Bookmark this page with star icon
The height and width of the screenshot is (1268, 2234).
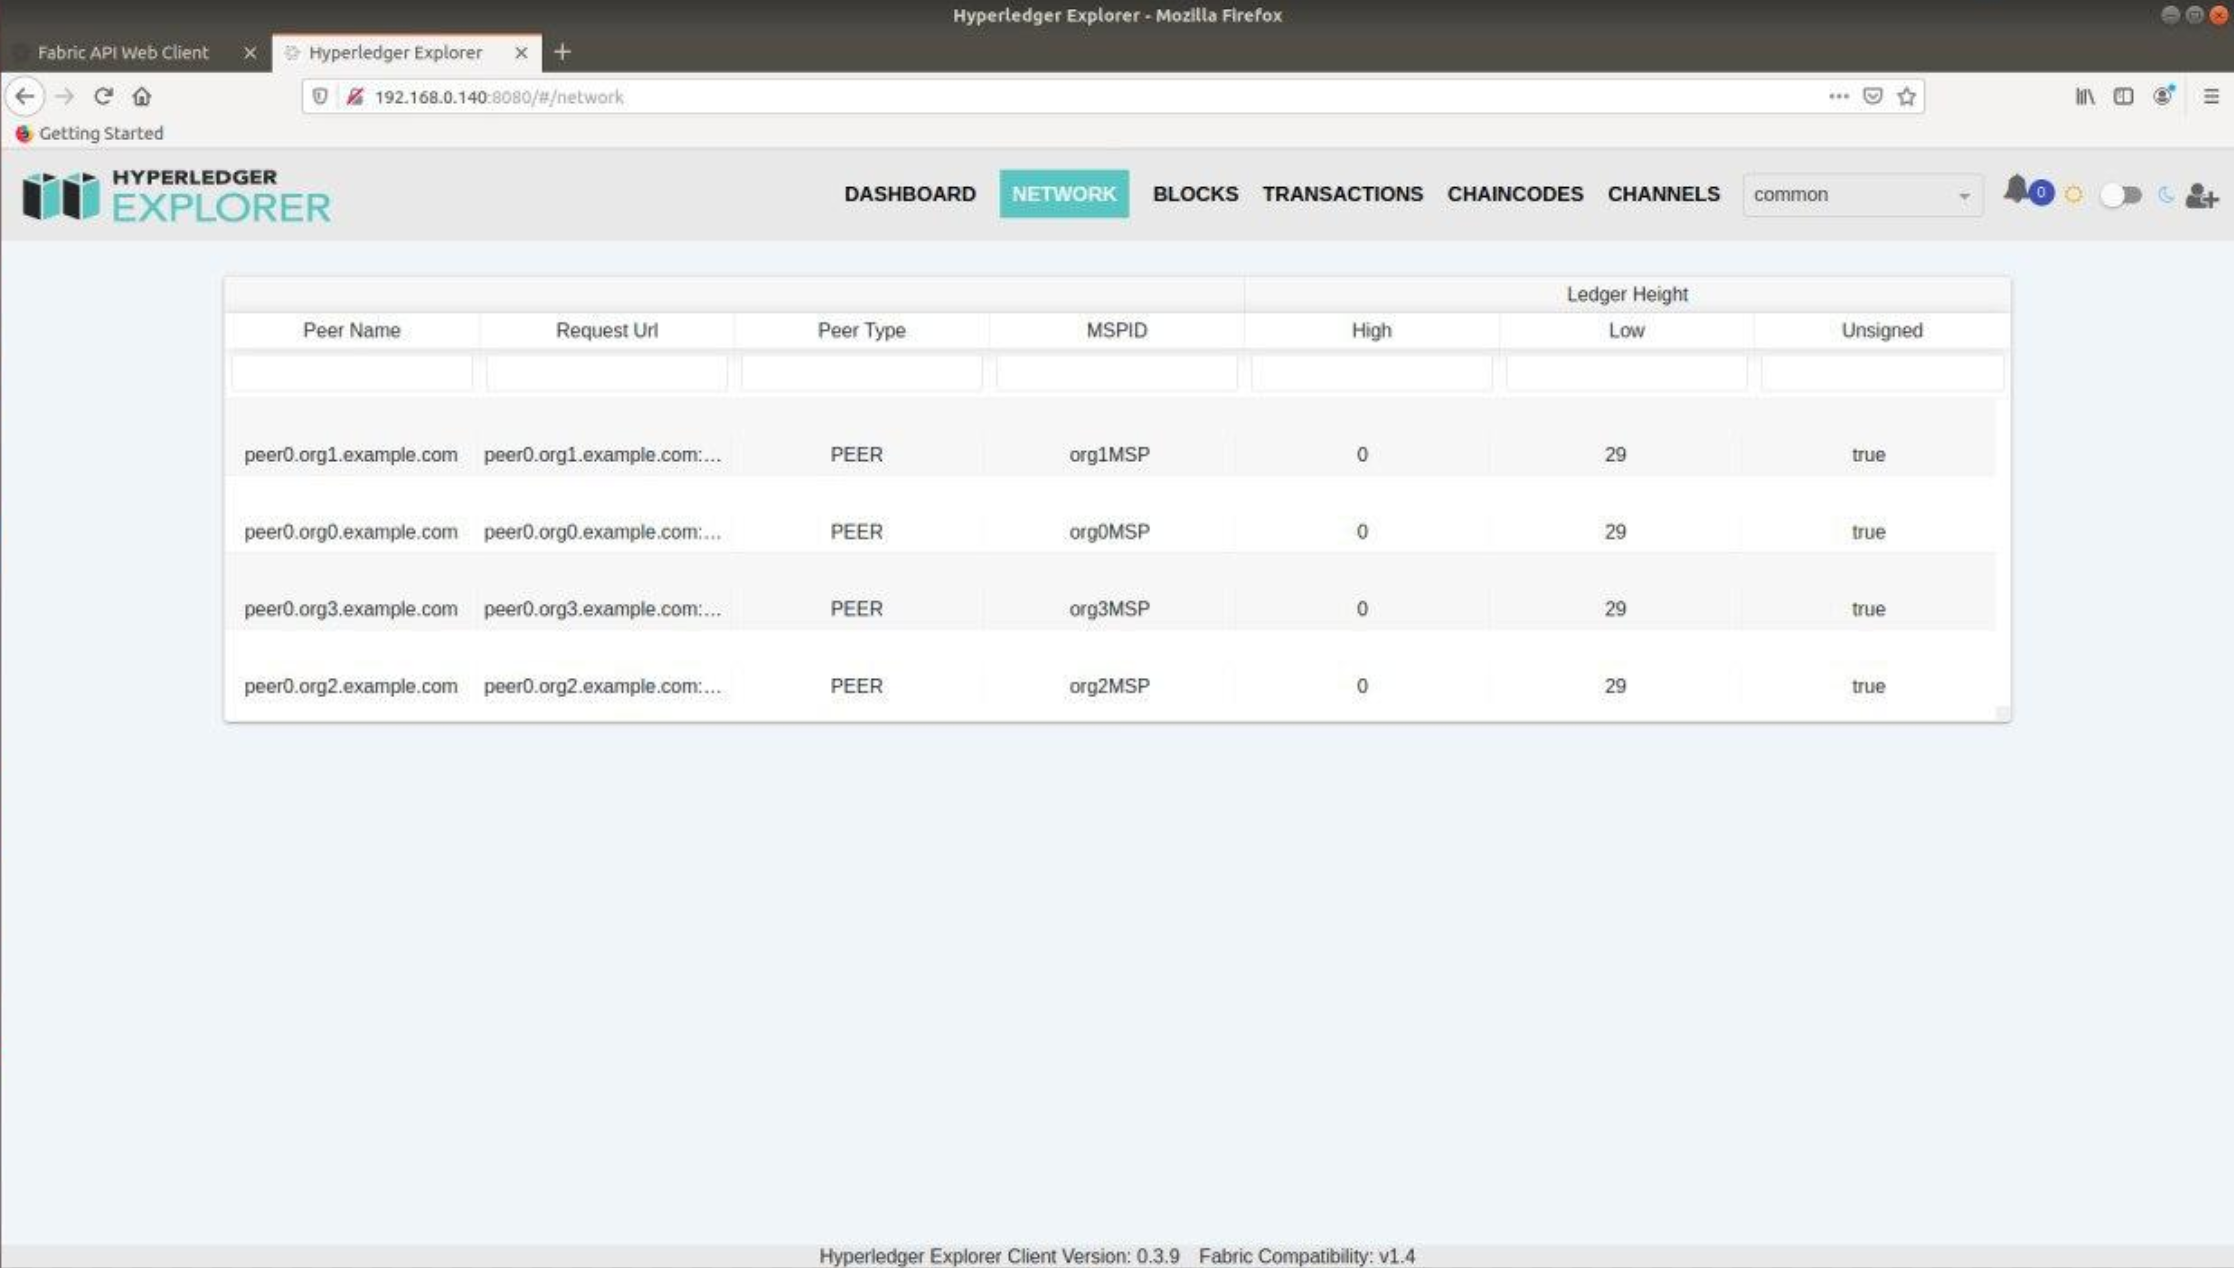[1906, 97]
